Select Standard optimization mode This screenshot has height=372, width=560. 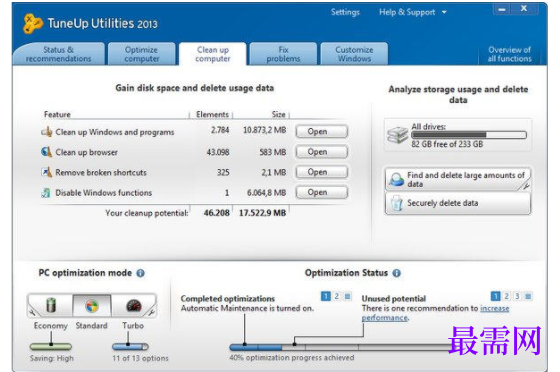(92, 306)
